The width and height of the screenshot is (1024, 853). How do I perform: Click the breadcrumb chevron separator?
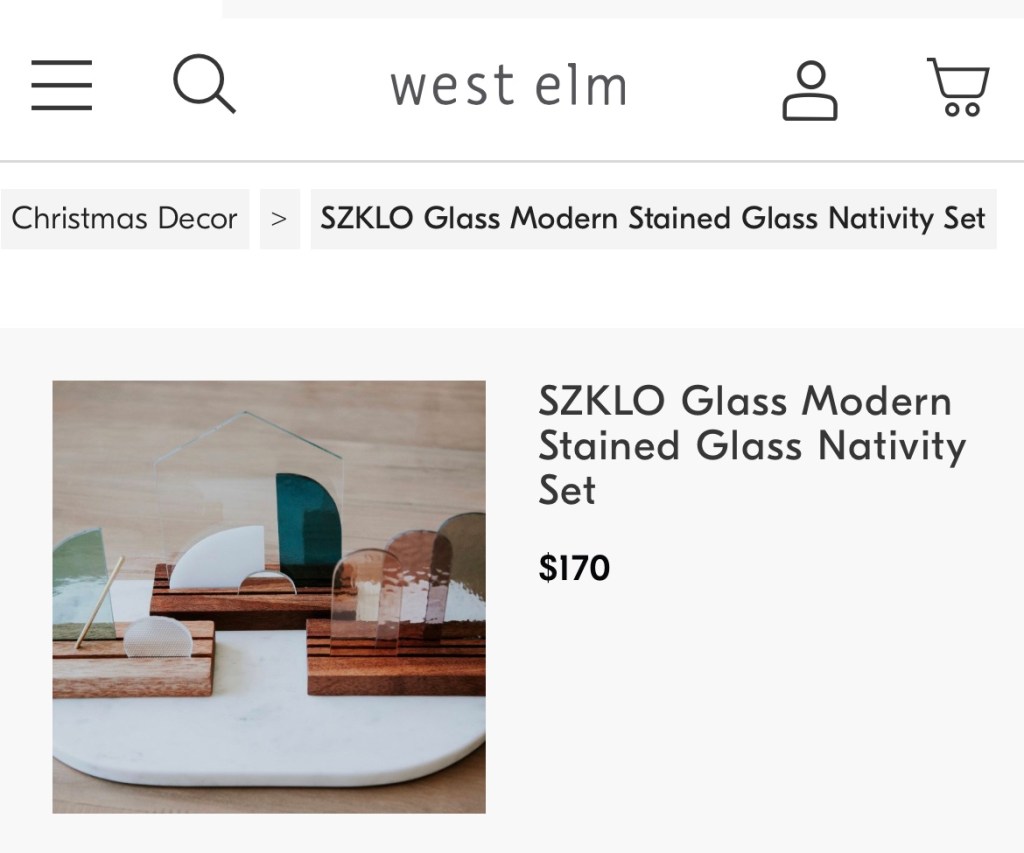[279, 218]
